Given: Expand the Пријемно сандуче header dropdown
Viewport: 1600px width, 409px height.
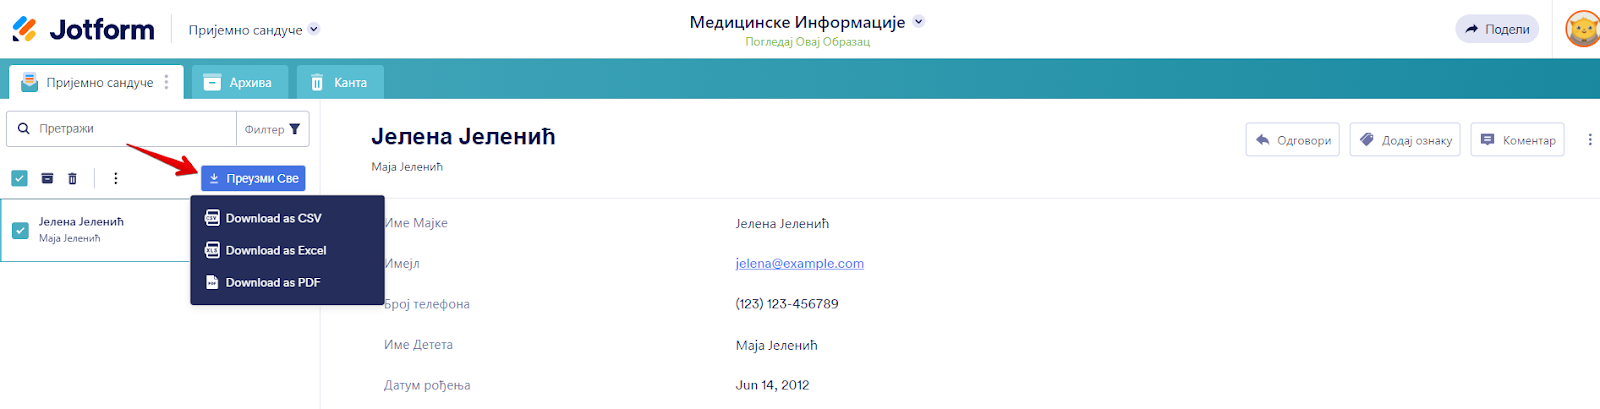Looking at the screenshot, I should tap(314, 29).
